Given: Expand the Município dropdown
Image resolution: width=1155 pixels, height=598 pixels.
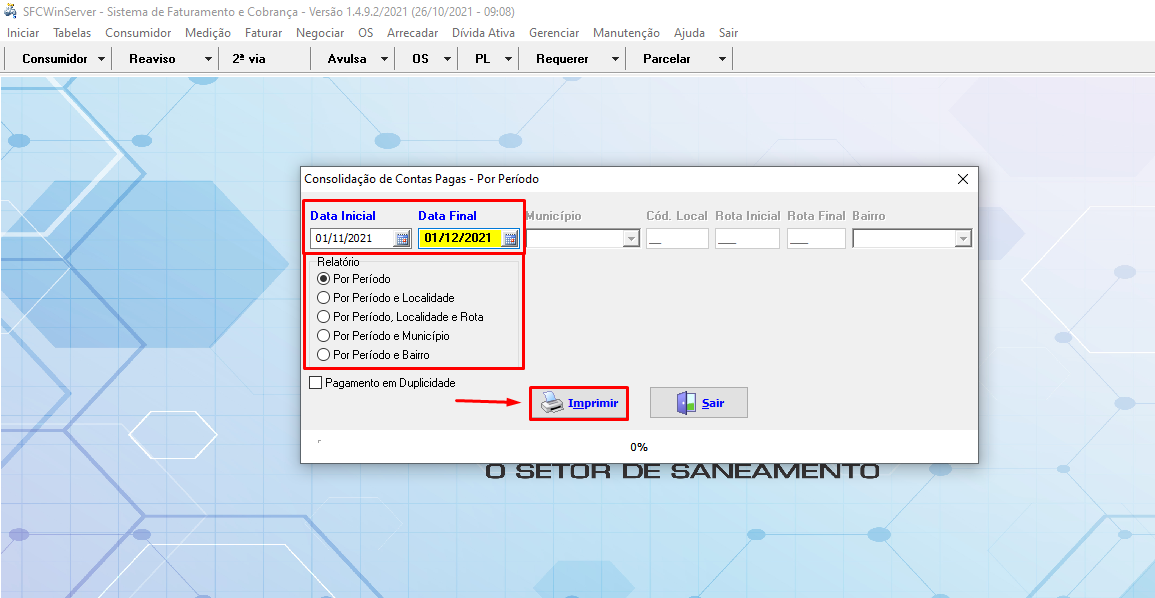Looking at the screenshot, I should [x=631, y=239].
